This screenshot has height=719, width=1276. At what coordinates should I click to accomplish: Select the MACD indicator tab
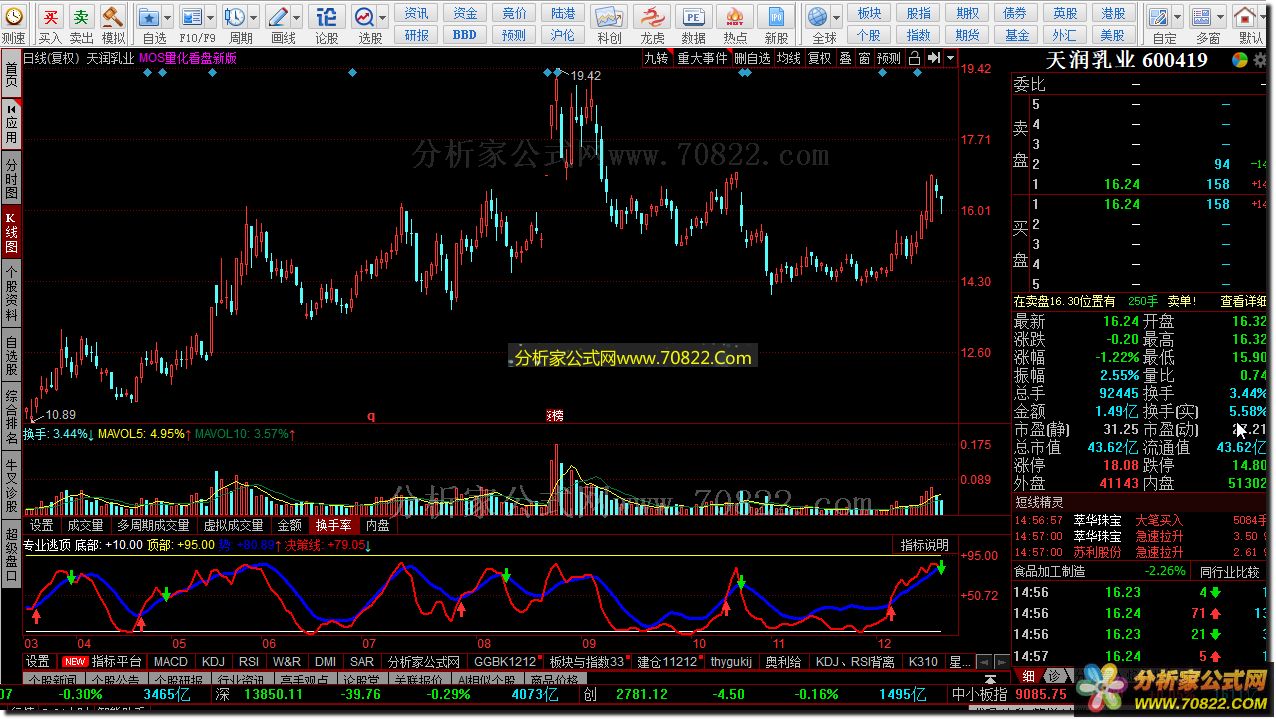[171, 662]
